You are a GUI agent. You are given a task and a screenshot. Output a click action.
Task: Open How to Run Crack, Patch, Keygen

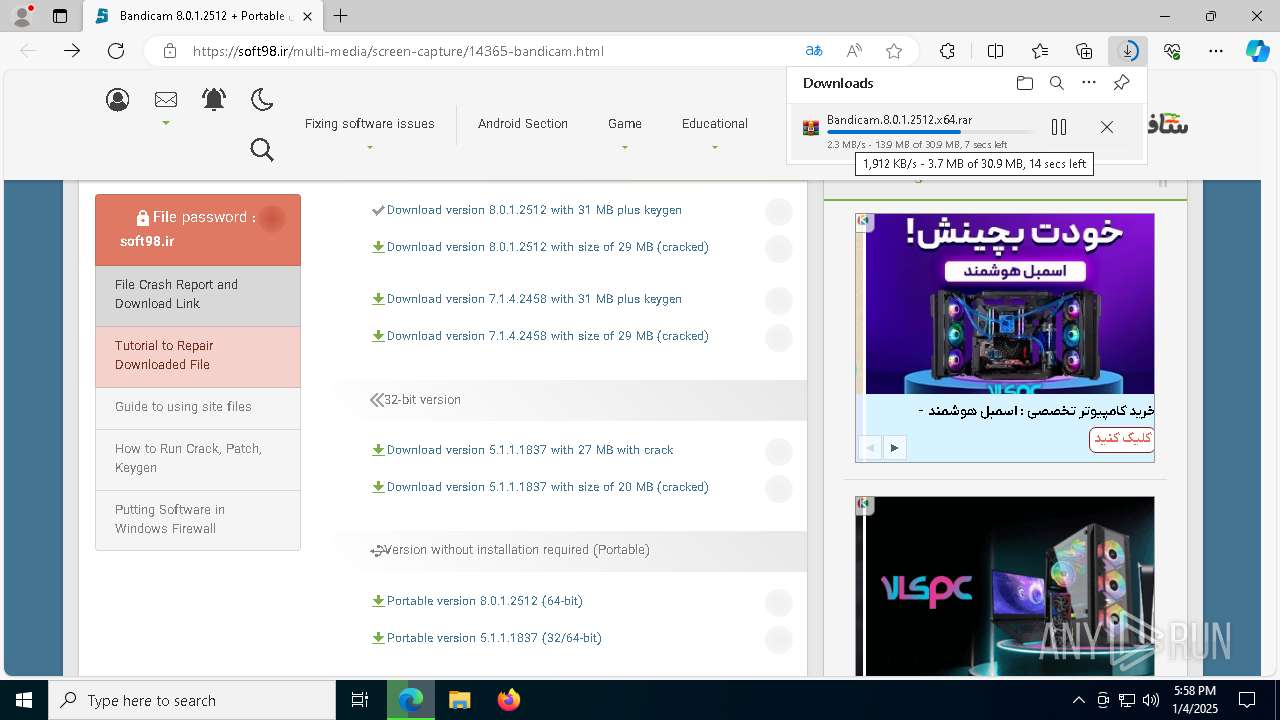pos(198,459)
